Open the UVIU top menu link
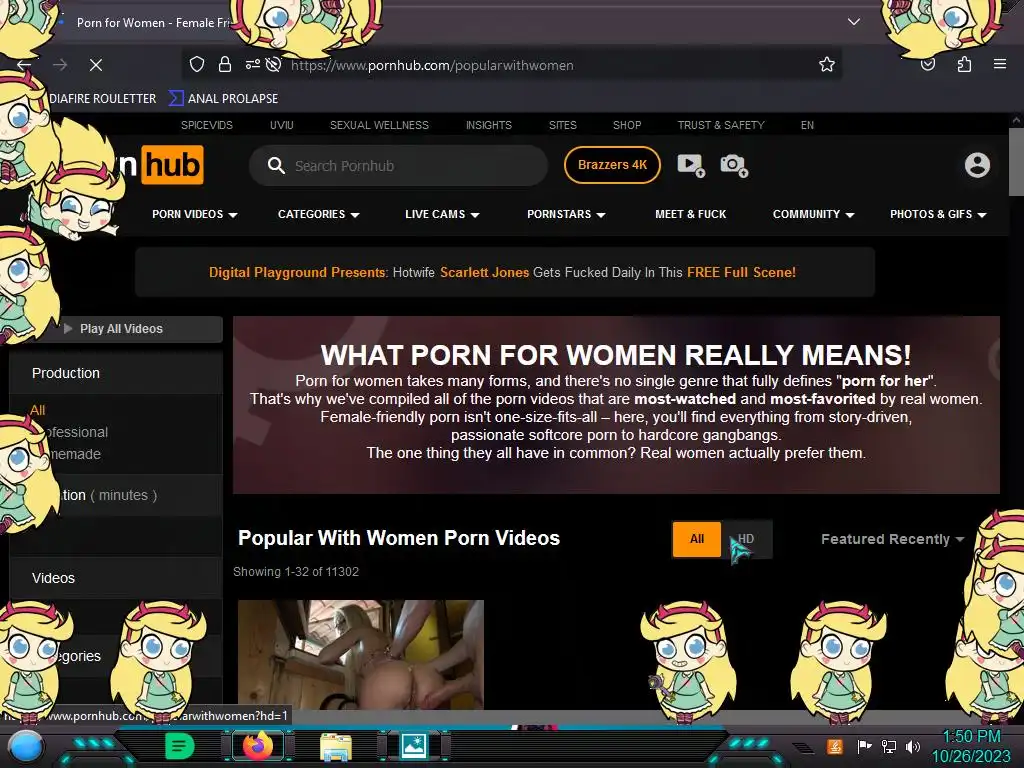The height and width of the screenshot is (768, 1024). (281, 125)
